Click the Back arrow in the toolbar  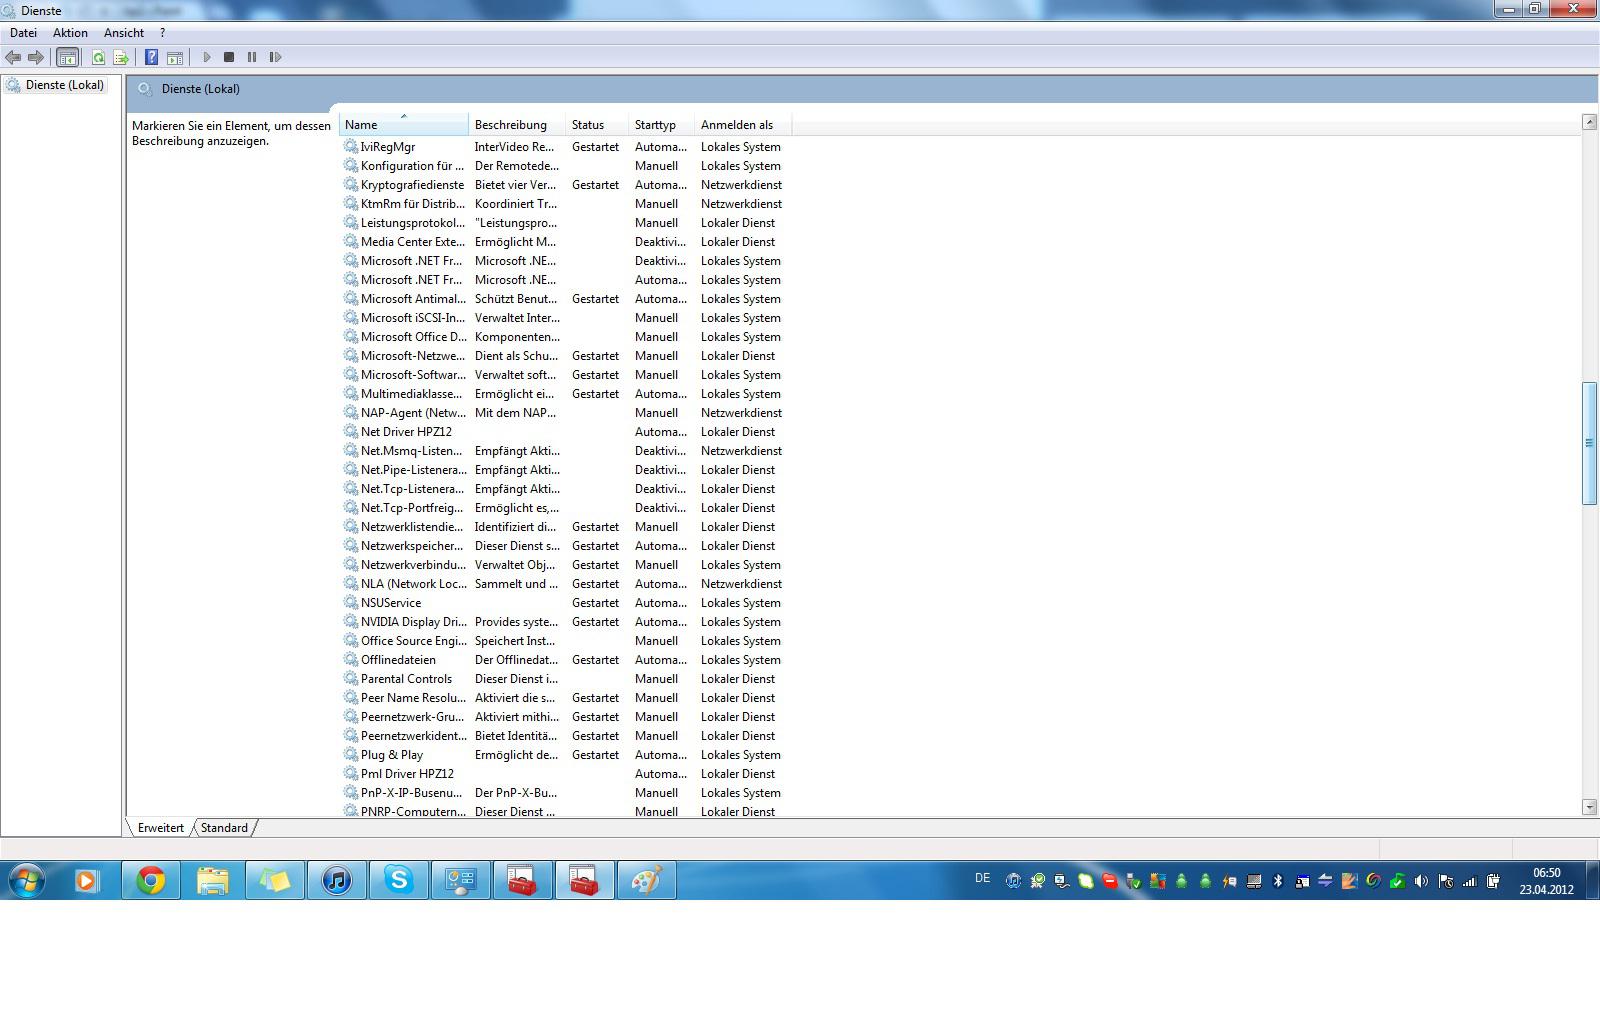13,58
